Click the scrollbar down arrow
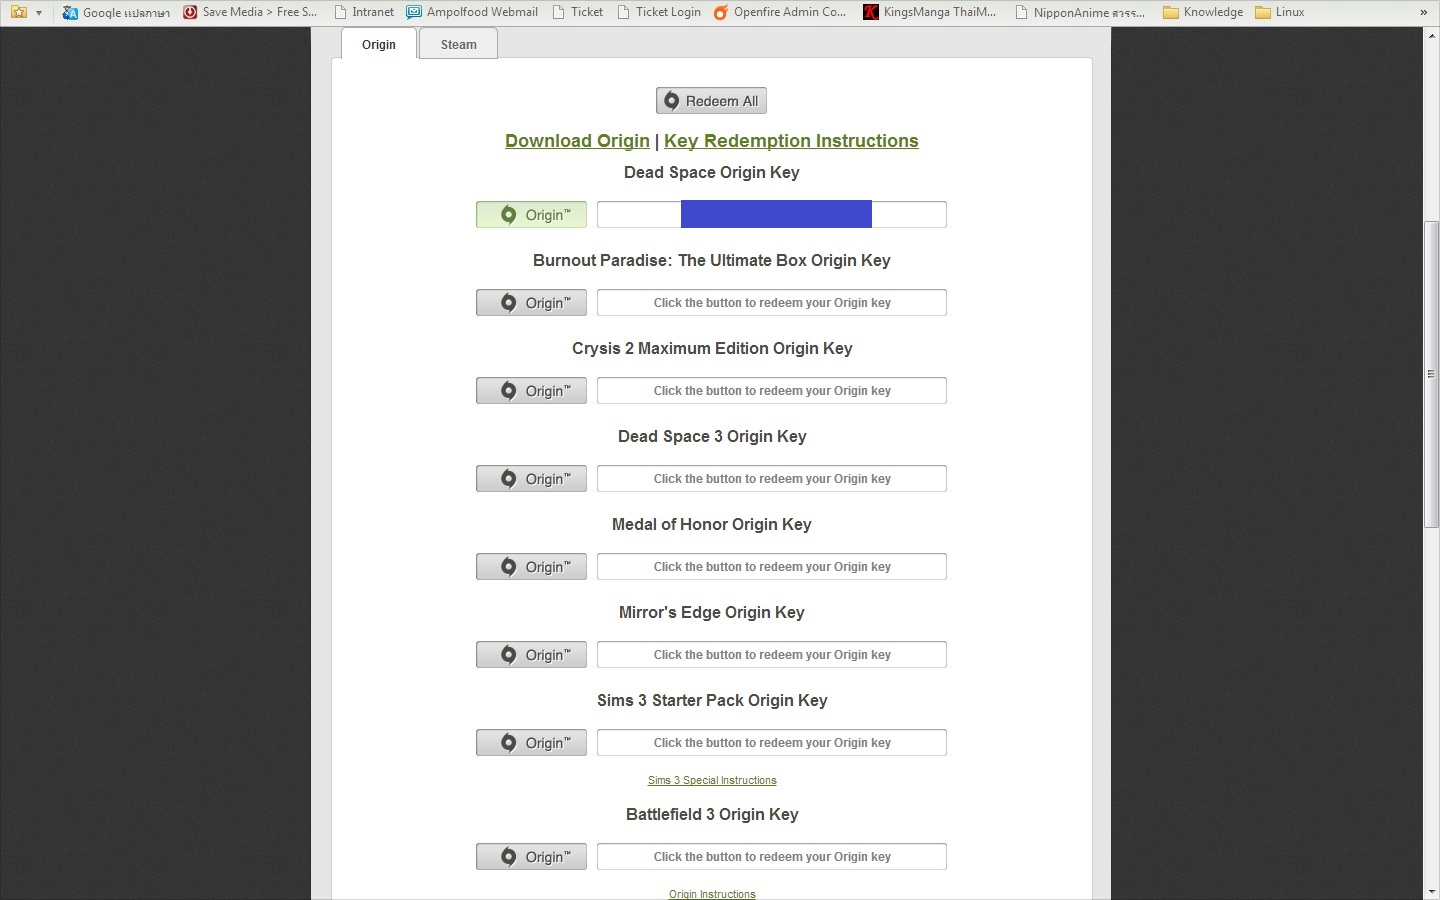 [x=1431, y=891]
